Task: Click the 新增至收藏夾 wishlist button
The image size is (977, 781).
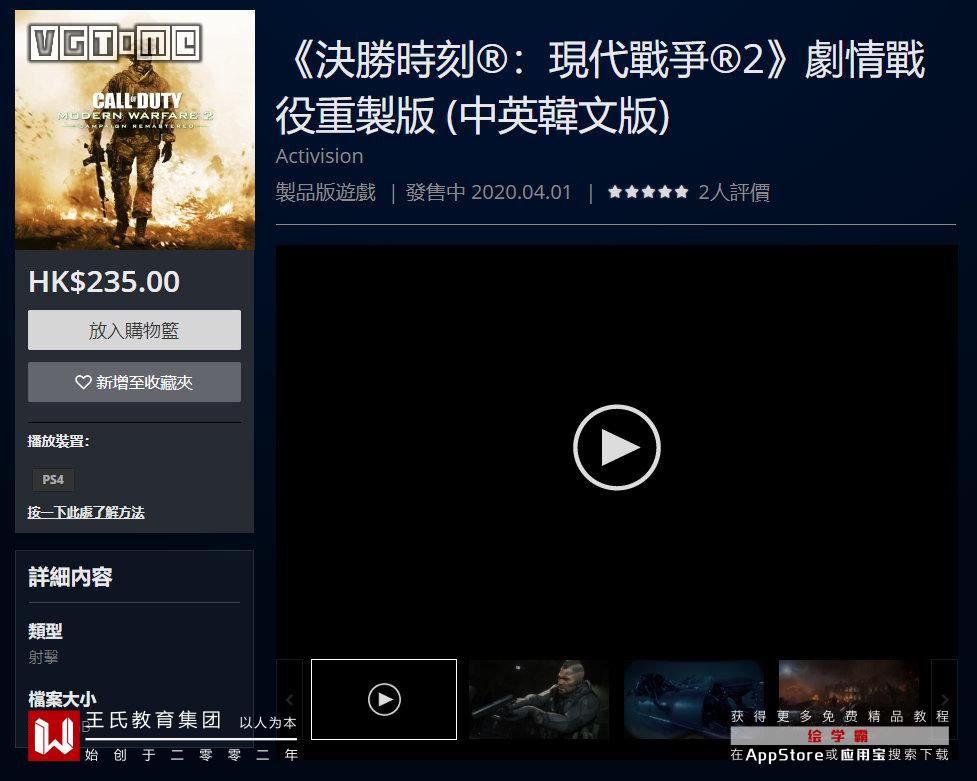Action: point(134,382)
